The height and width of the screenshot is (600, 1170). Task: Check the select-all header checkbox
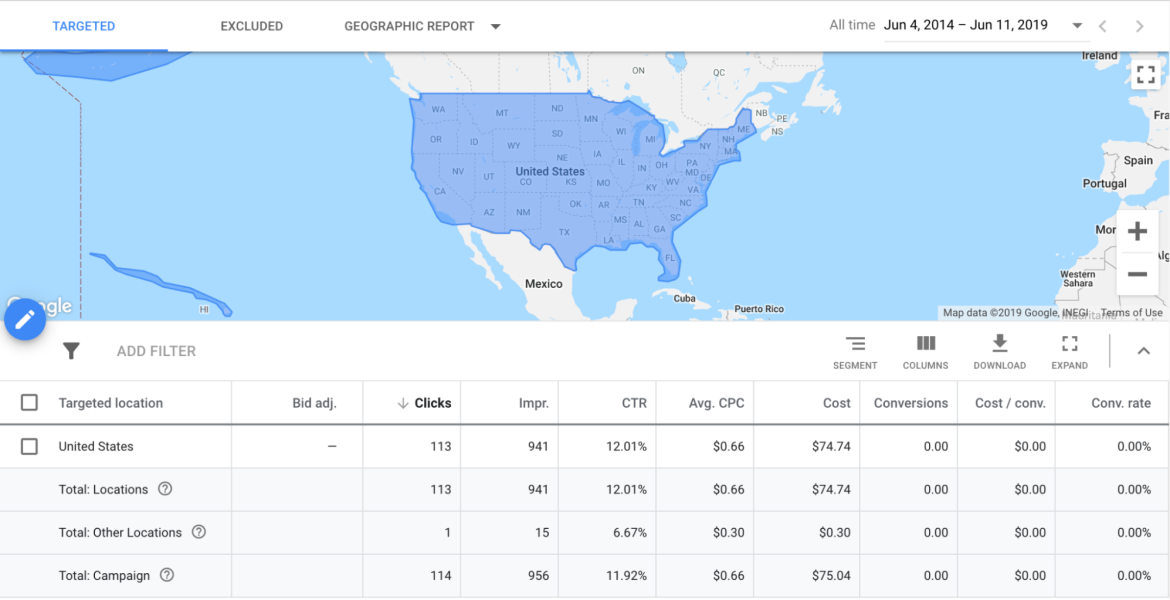[29, 402]
